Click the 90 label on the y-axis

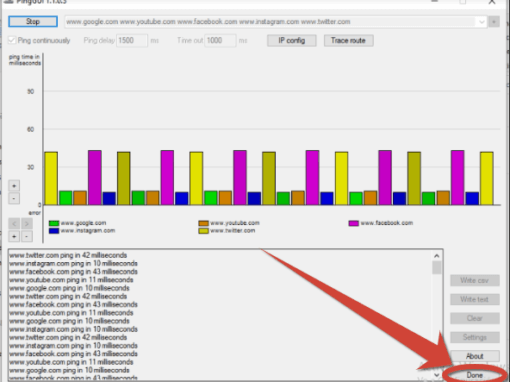coord(30,91)
